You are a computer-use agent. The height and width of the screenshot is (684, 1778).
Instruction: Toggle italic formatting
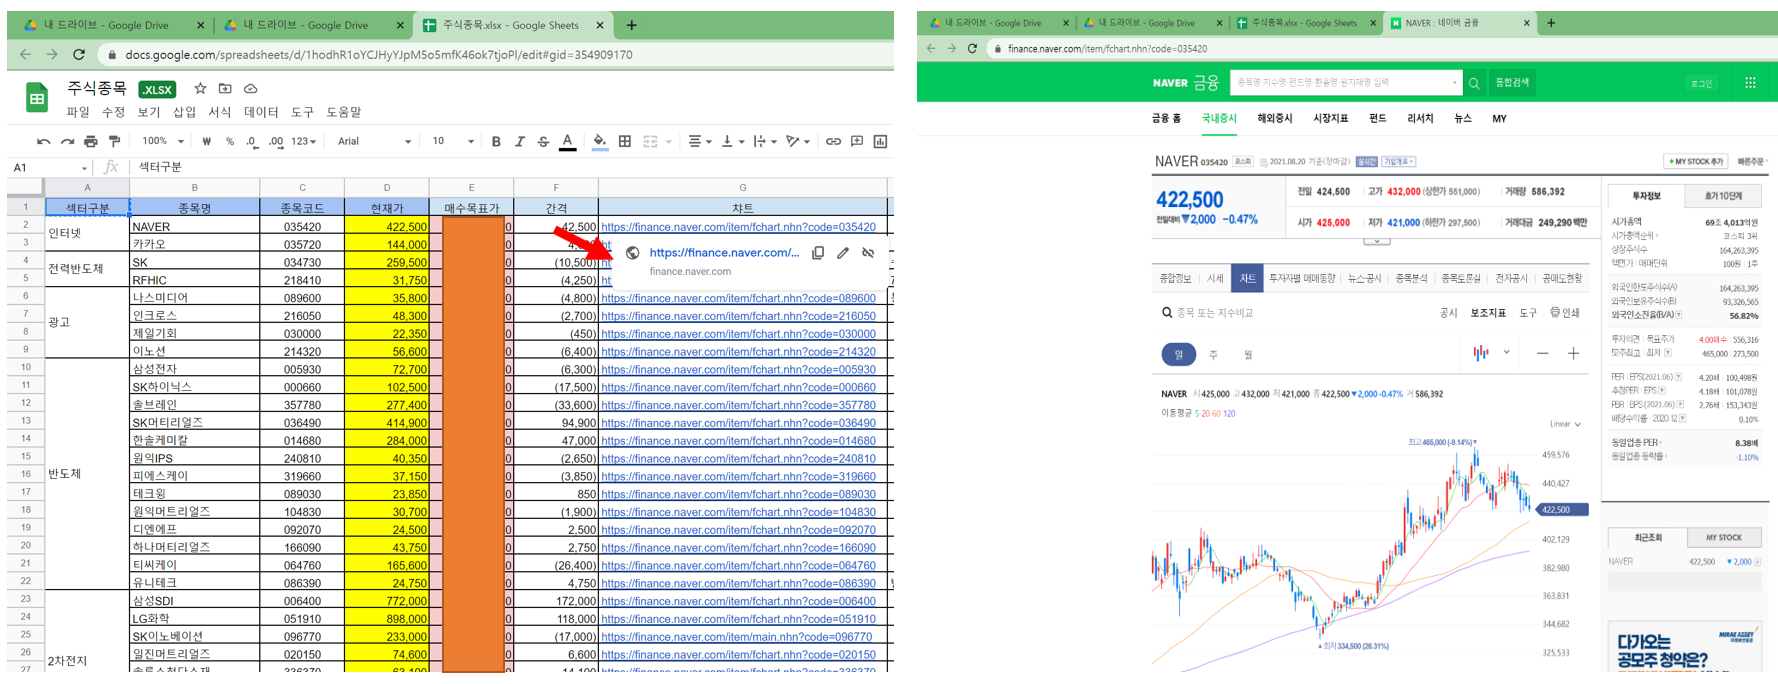click(x=520, y=142)
